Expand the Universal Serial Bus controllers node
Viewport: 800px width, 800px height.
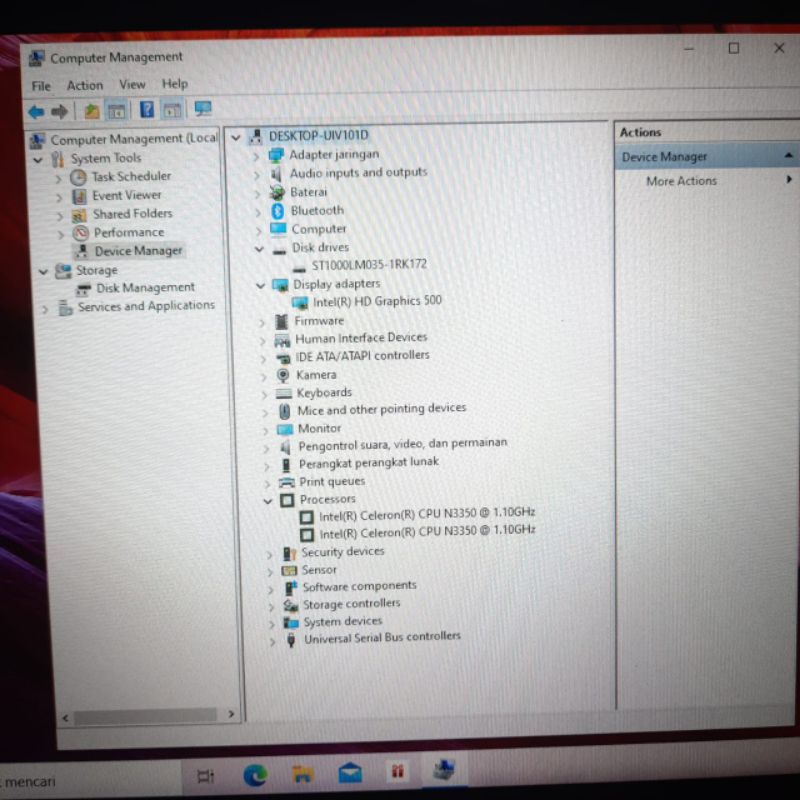[x=271, y=640]
